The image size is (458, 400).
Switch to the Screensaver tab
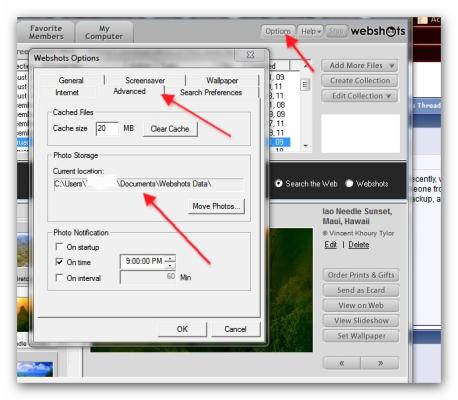pos(145,80)
